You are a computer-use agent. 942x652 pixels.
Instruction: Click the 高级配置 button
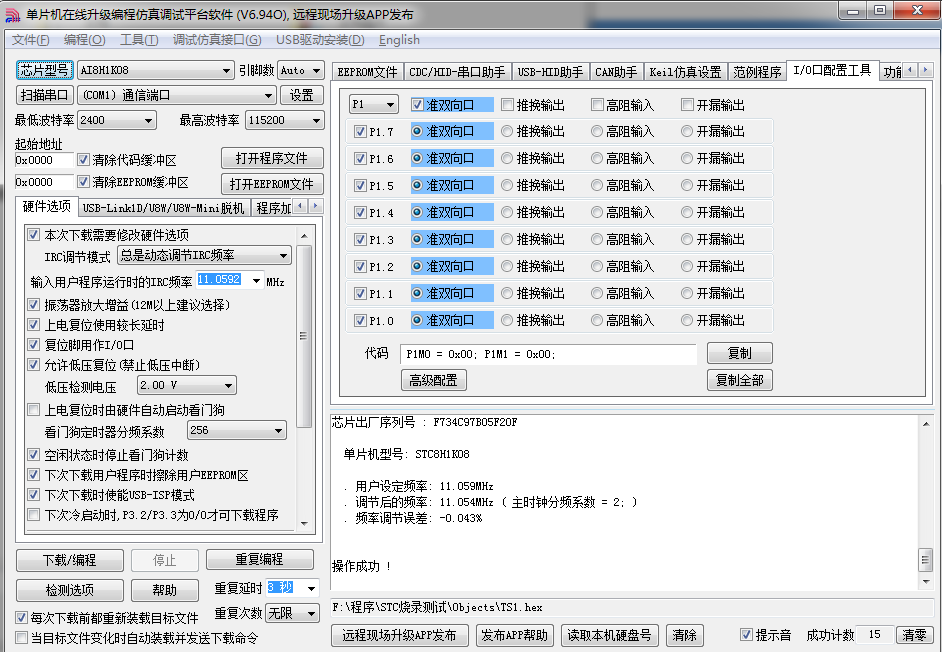[x=433, y=380]
